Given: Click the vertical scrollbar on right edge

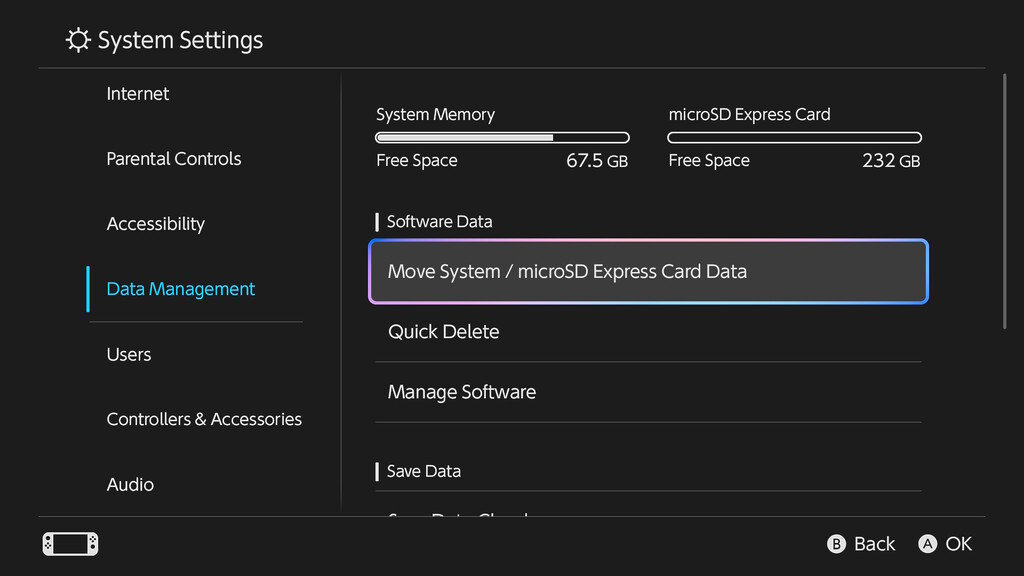Looking at the screenshot, I should pos(1004,200).
